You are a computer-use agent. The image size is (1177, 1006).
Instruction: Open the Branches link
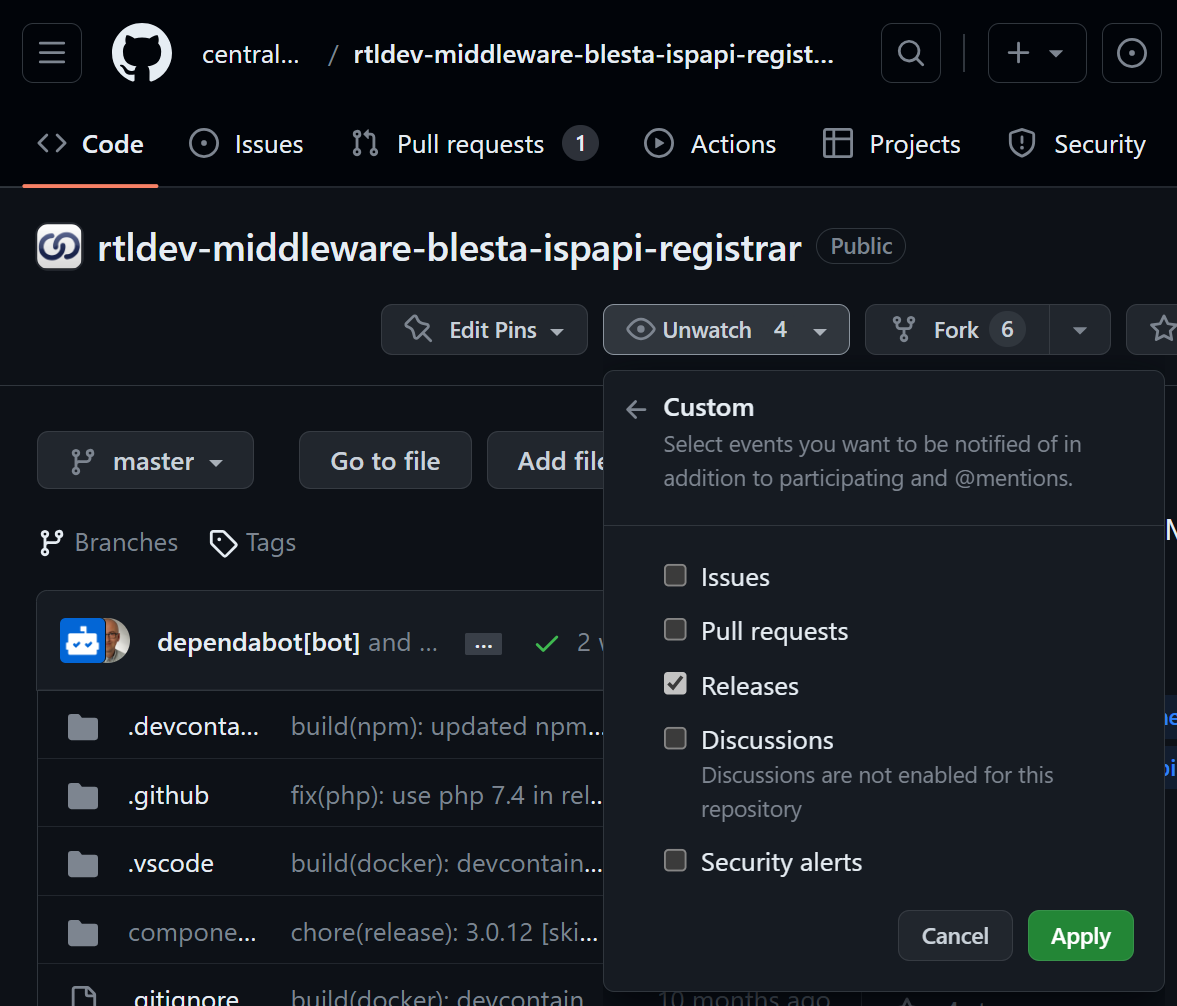click(x=109, y=542)
